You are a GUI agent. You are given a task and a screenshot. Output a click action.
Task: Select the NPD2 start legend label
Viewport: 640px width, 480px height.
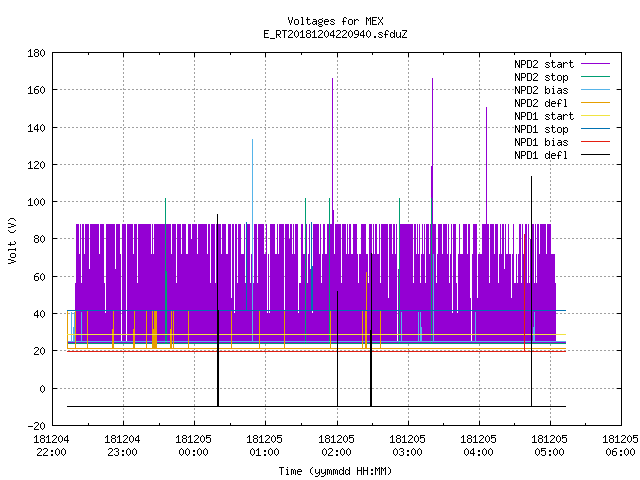544,64
